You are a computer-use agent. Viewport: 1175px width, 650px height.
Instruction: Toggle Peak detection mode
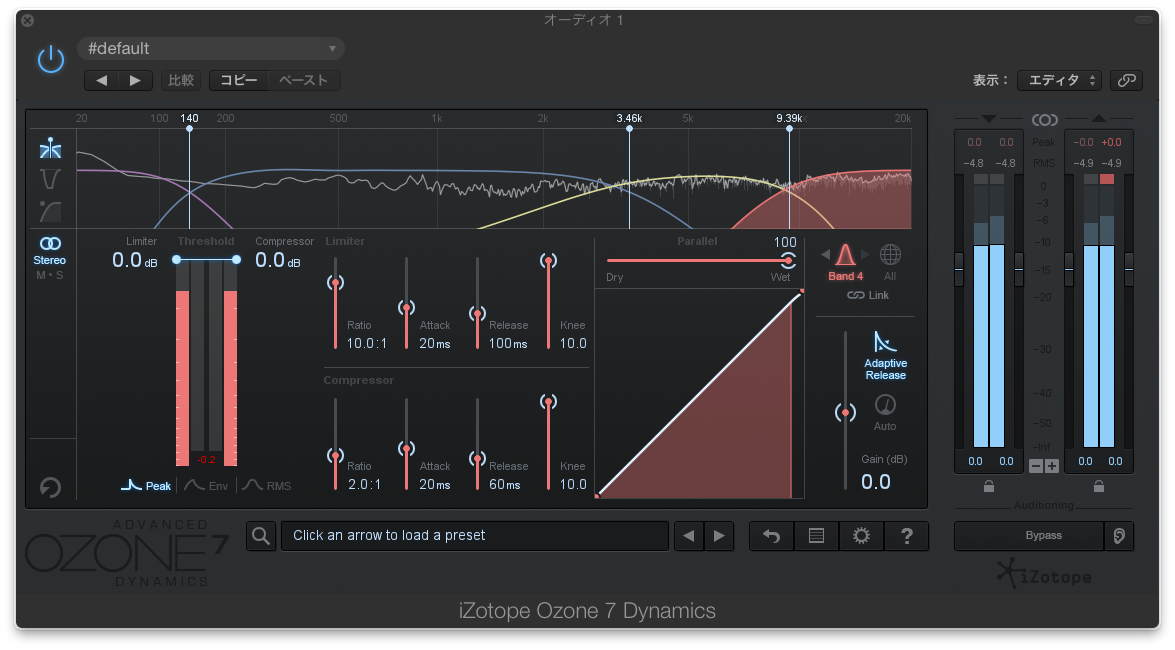click(147, 485)
